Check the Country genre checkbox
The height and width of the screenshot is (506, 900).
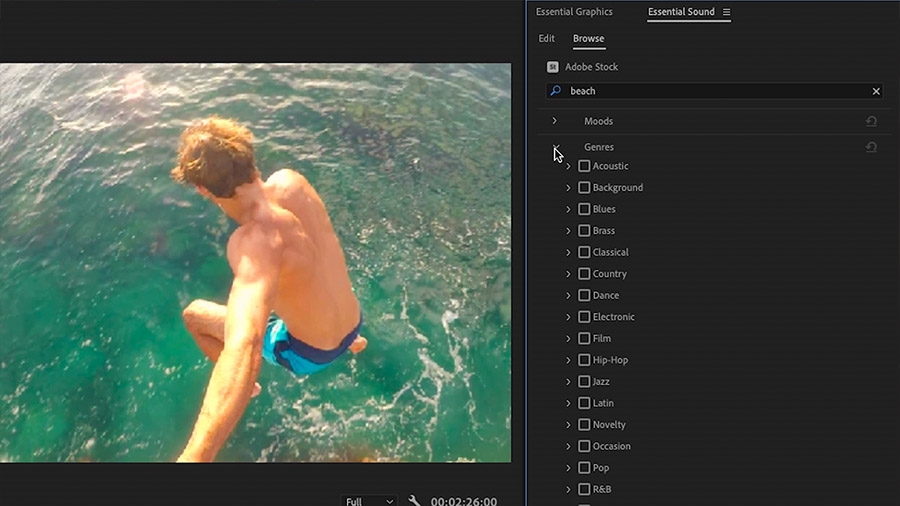[x=584, y=274]
